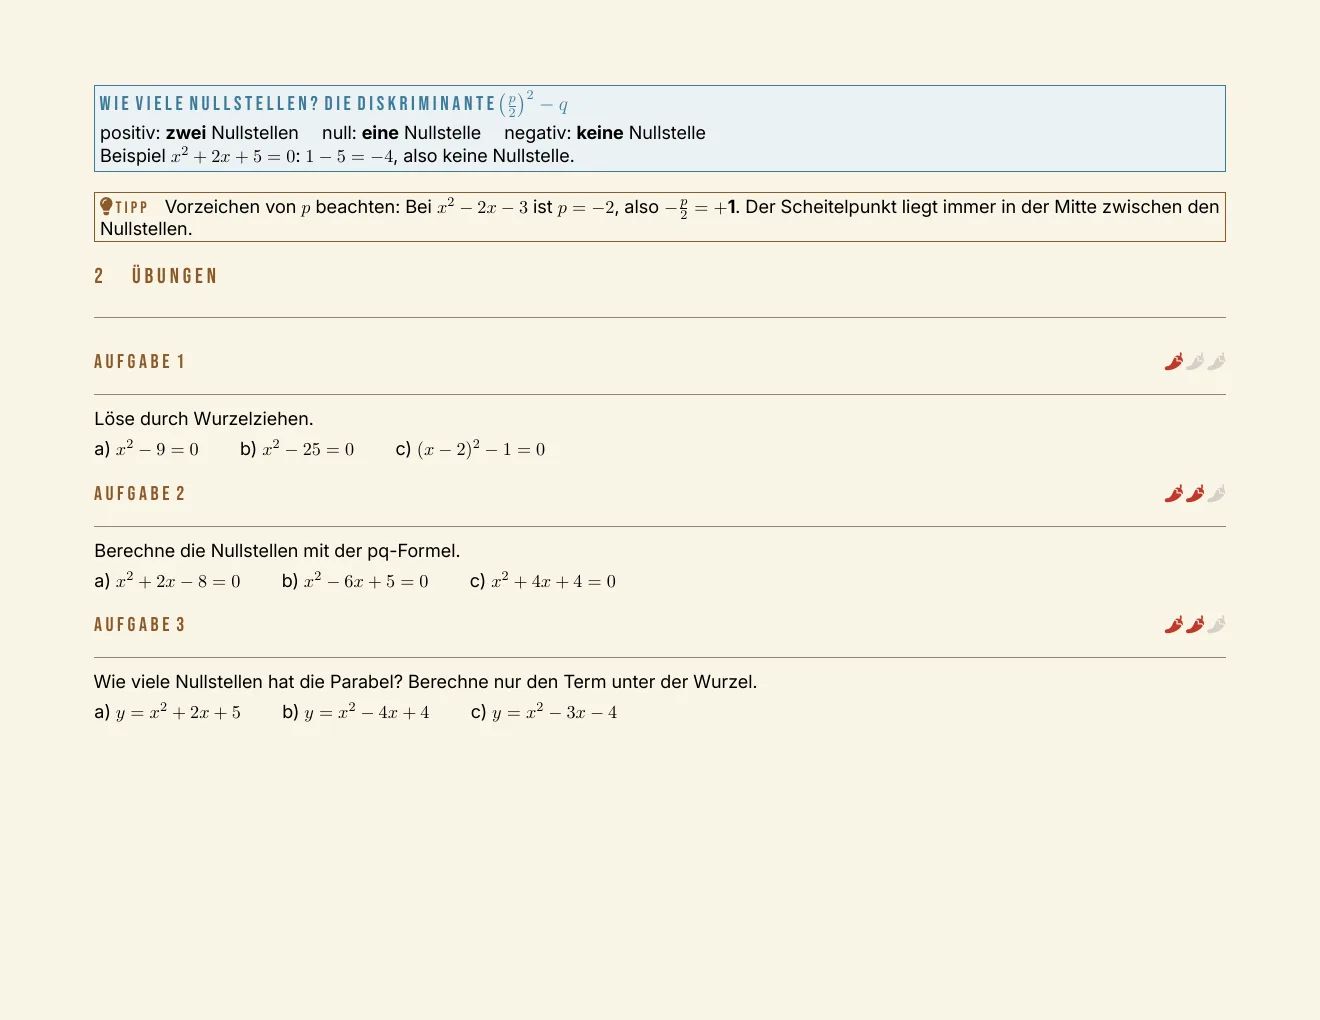The height and width of the screenshot is (1020, 1320).
Task: Click the instruction 'Löse durch Wurzelziehen.'
Action: 204,419
